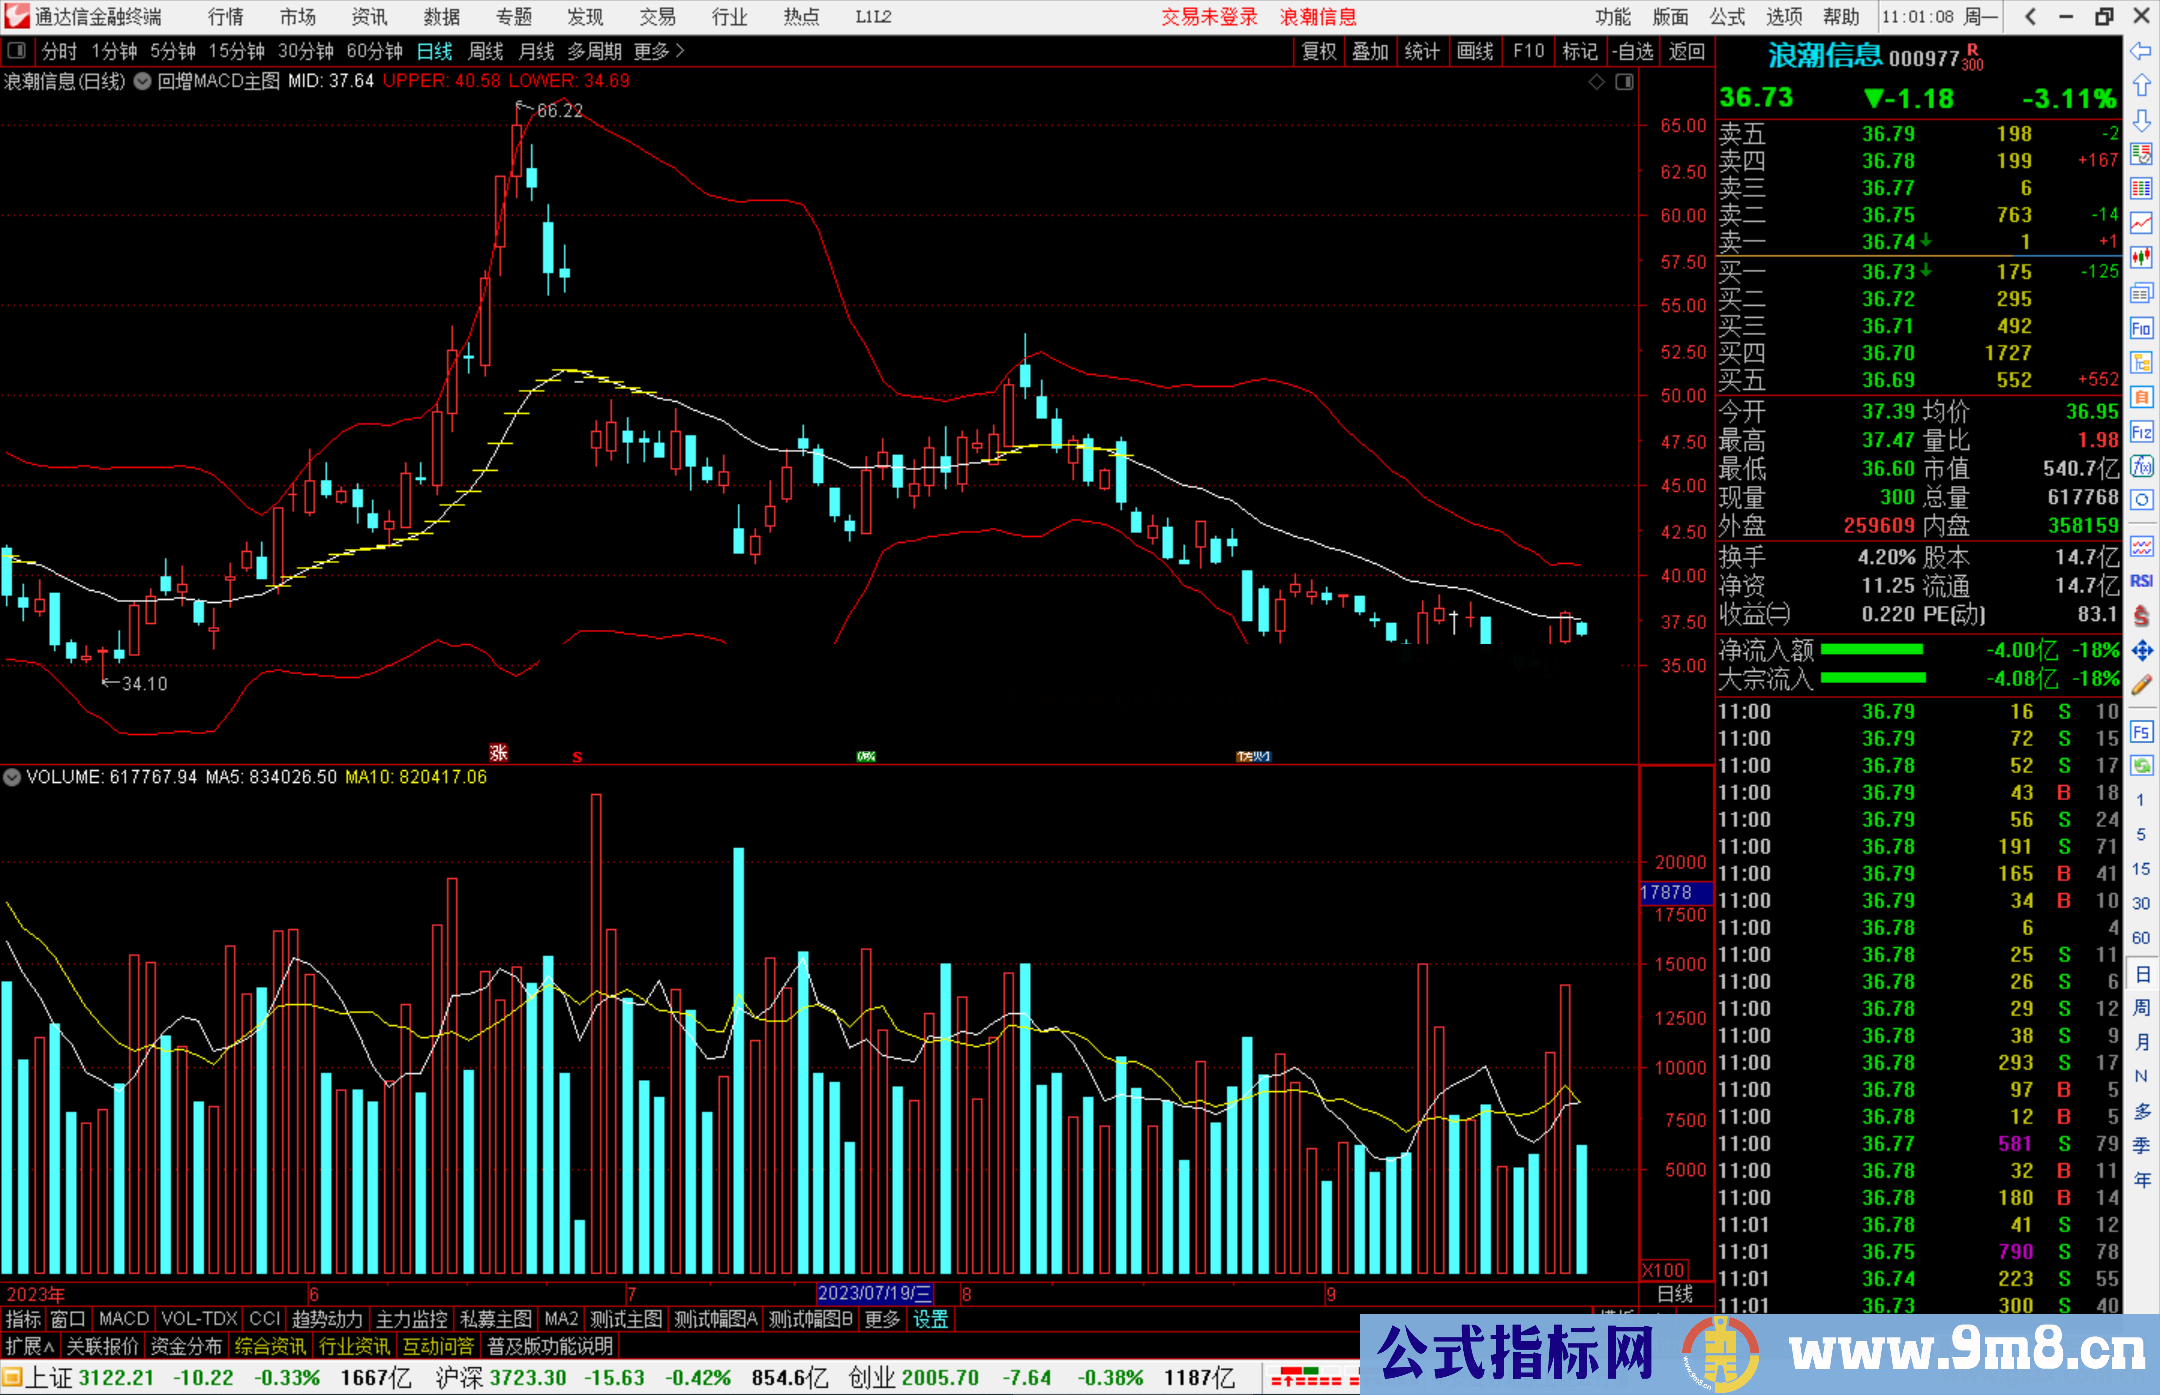Switch to the 周线 period tab
Image resolution: width=2160 pixels, height=1395 pixels.
tap(486, 51)
